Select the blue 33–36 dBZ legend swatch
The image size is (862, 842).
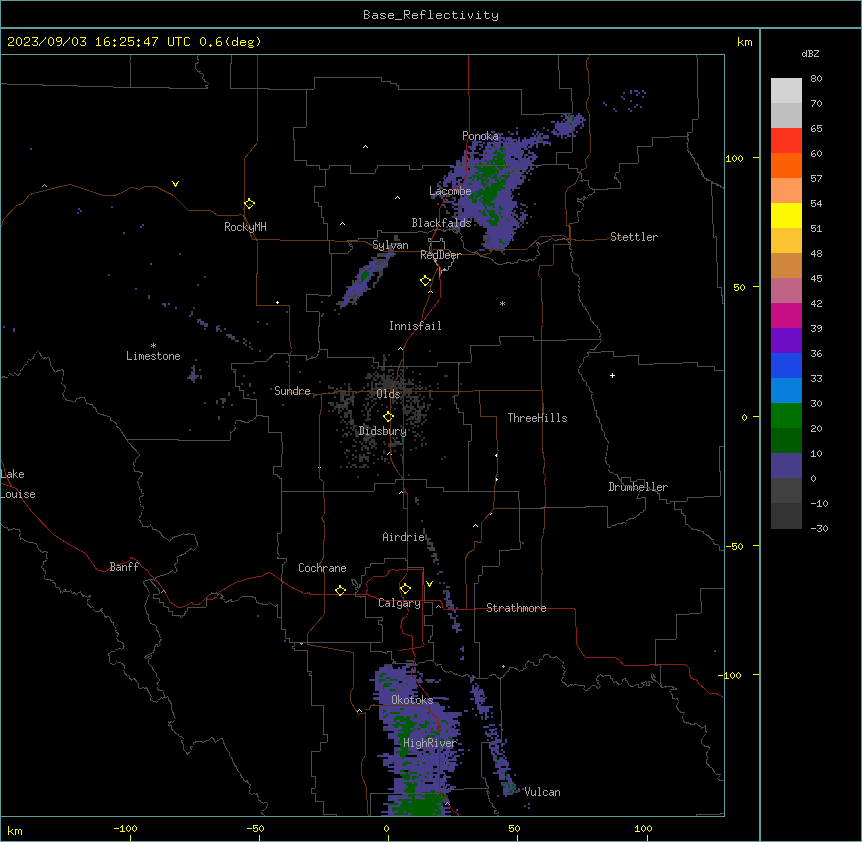[x=786, y=365]
